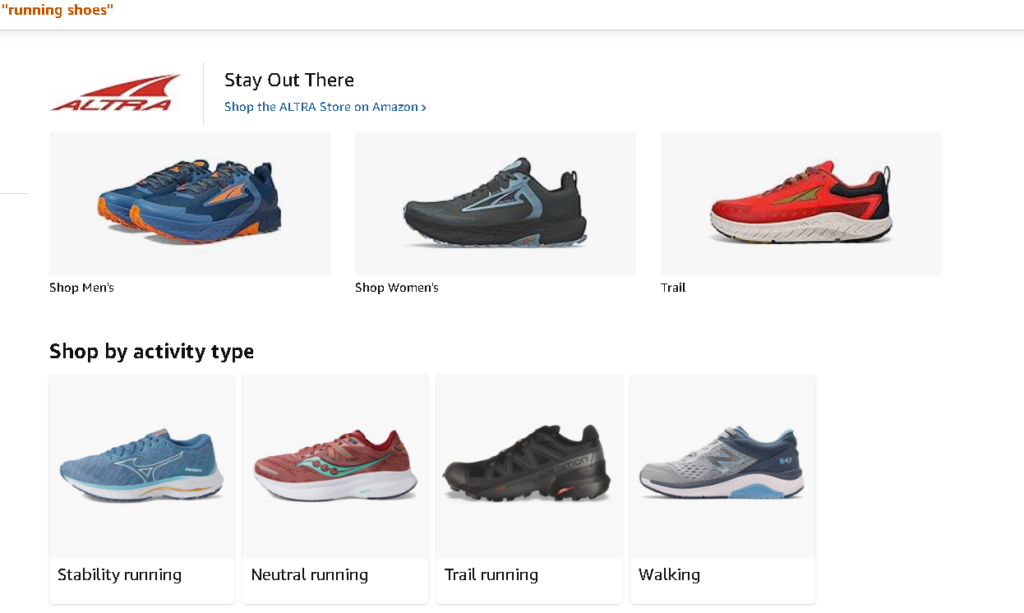Screen dimensions: 1024x613
Task: Click the Trail label under red shoe
Action: [x=673, y=287]
